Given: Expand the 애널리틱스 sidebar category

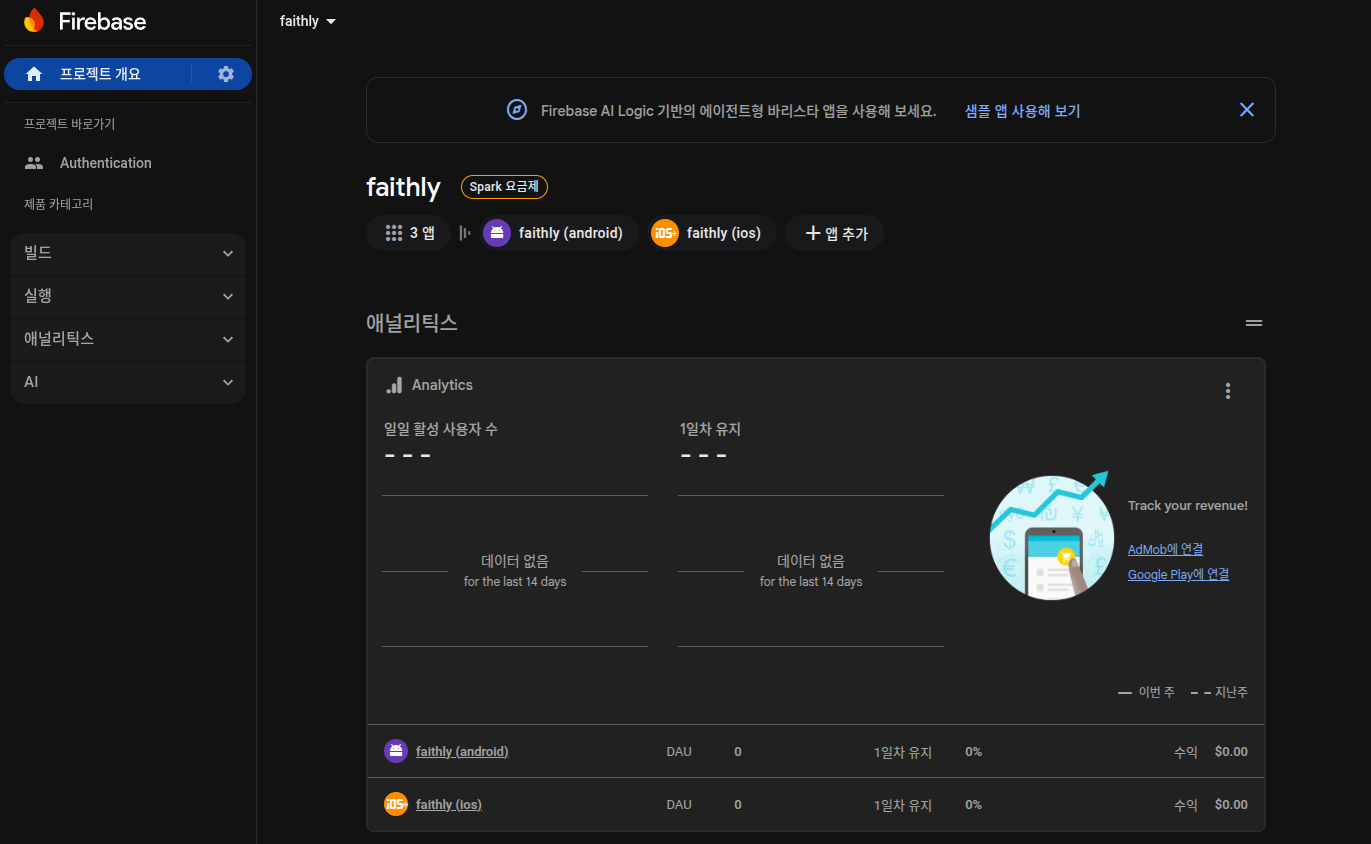Looking at the screenshot, I should 127,339.
